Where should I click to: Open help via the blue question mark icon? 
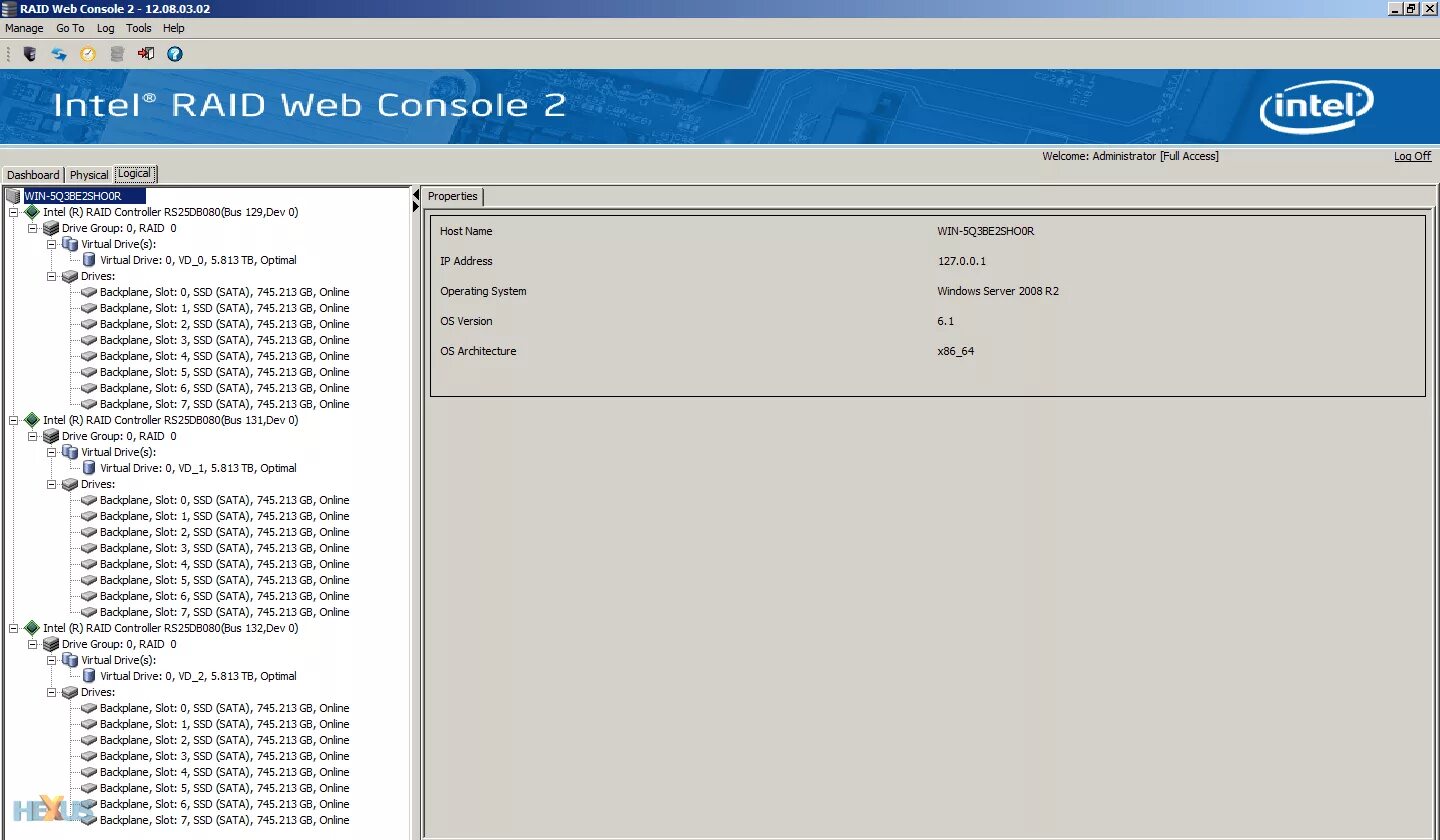175,54
